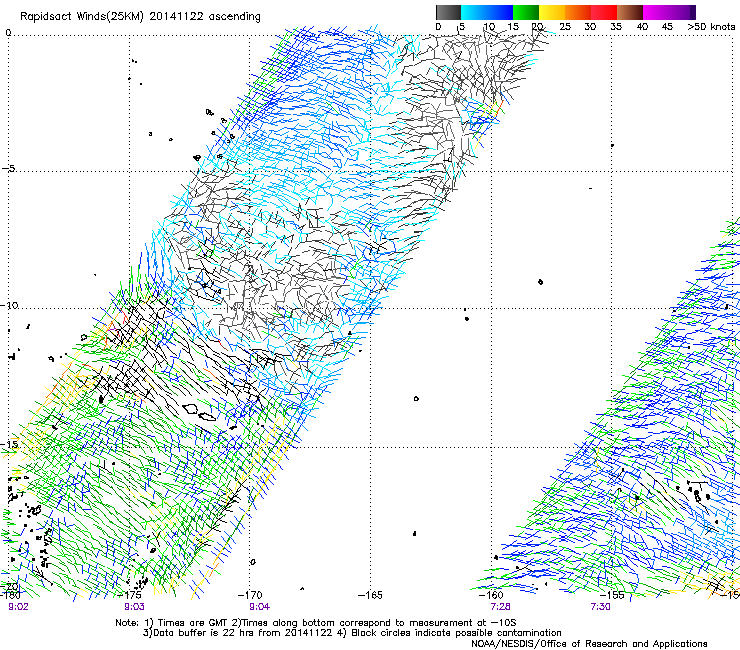Pick the green 15-20 knots color segment
Image resolution: width=740 pixels, height=650 pixels.
pyautogui.click(x=526, y=12)
